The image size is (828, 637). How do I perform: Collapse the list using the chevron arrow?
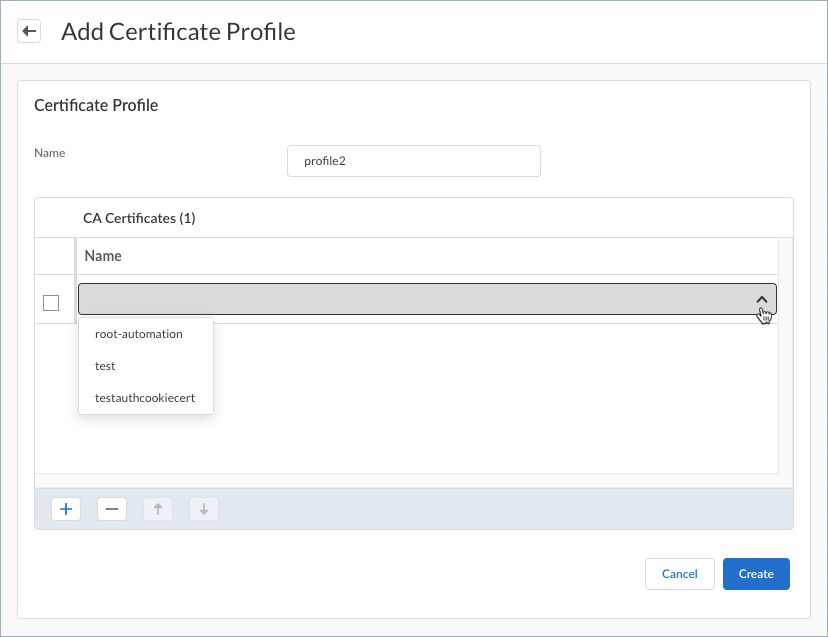[761, 299]
